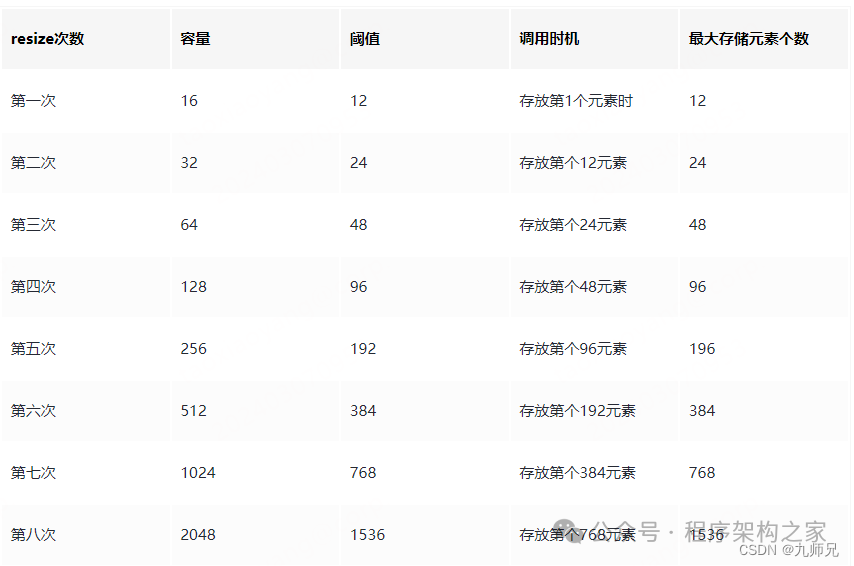Image resolution: width=854 pixels, height=566 pixels.
Task: Click capacity value '1024'
Action: (198, 473)
